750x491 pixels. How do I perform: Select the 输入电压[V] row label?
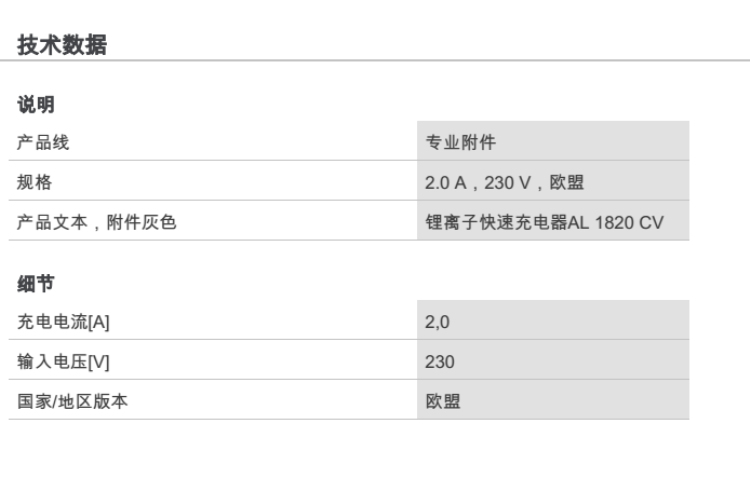coord(63,362)
